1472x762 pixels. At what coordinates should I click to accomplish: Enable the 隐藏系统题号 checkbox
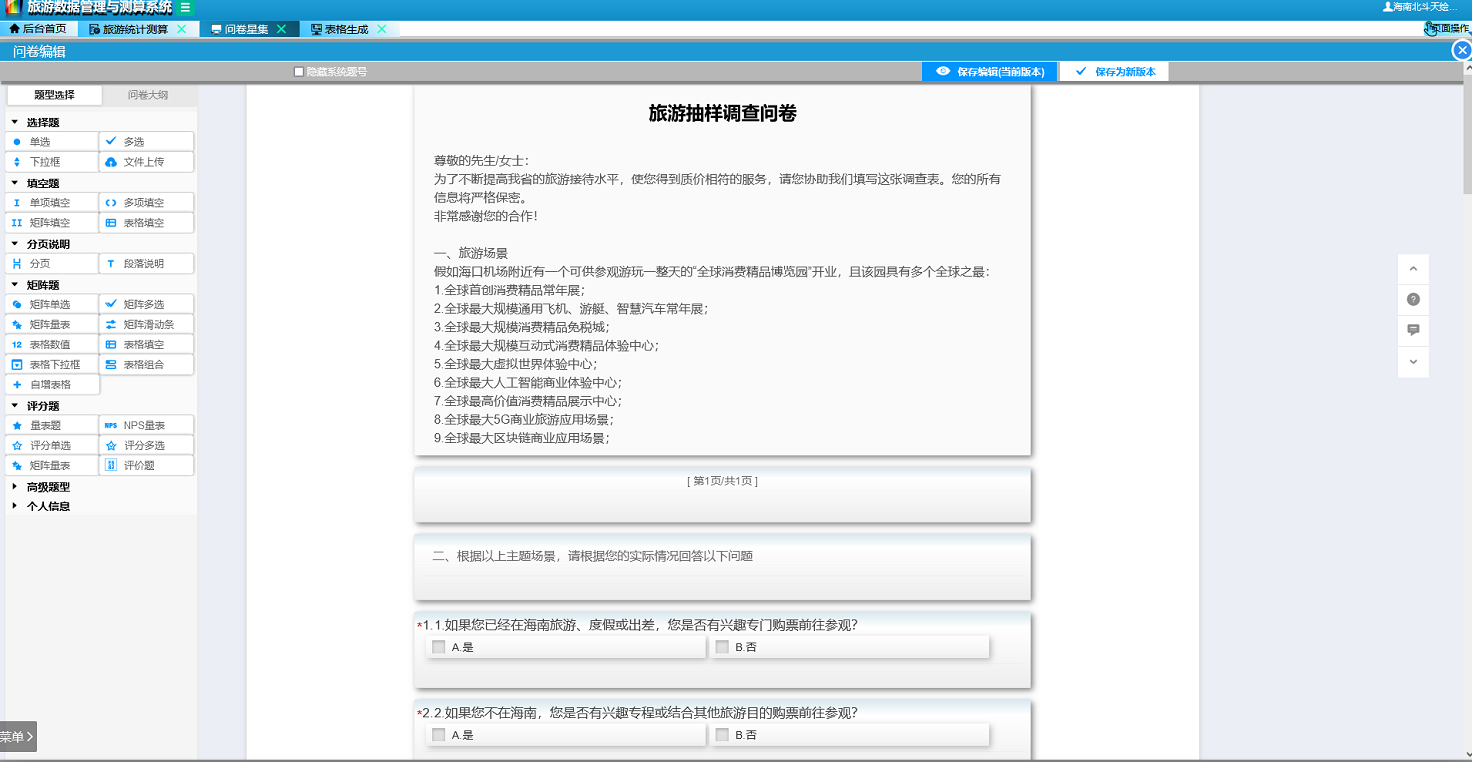pos(296,70)
